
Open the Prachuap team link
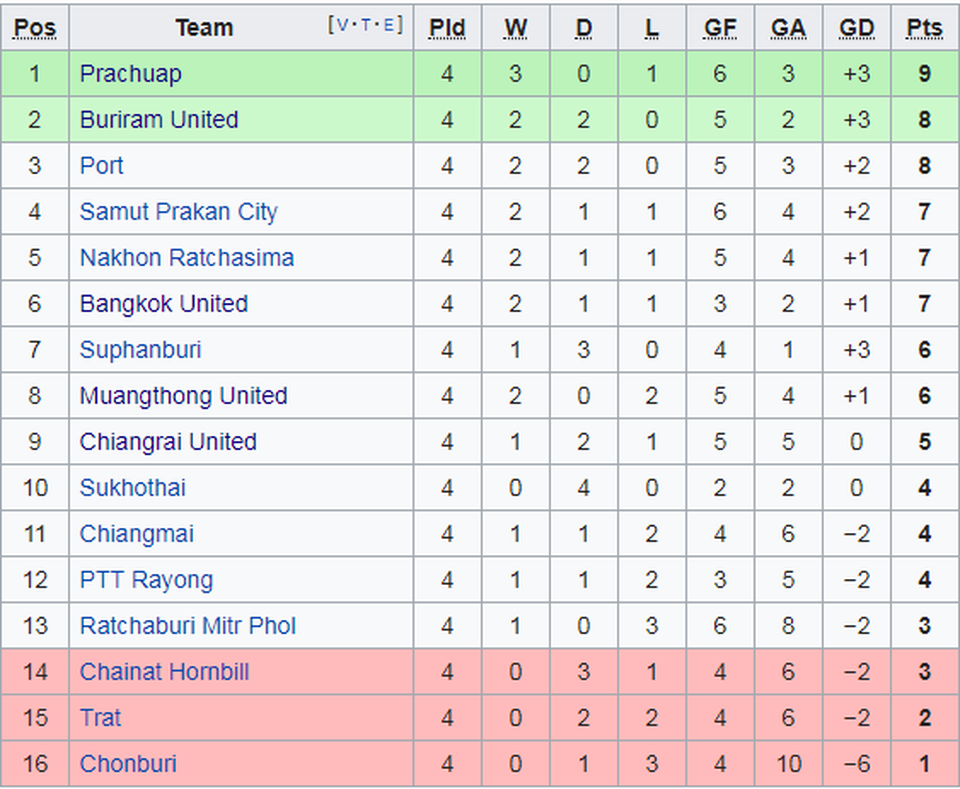130,74
